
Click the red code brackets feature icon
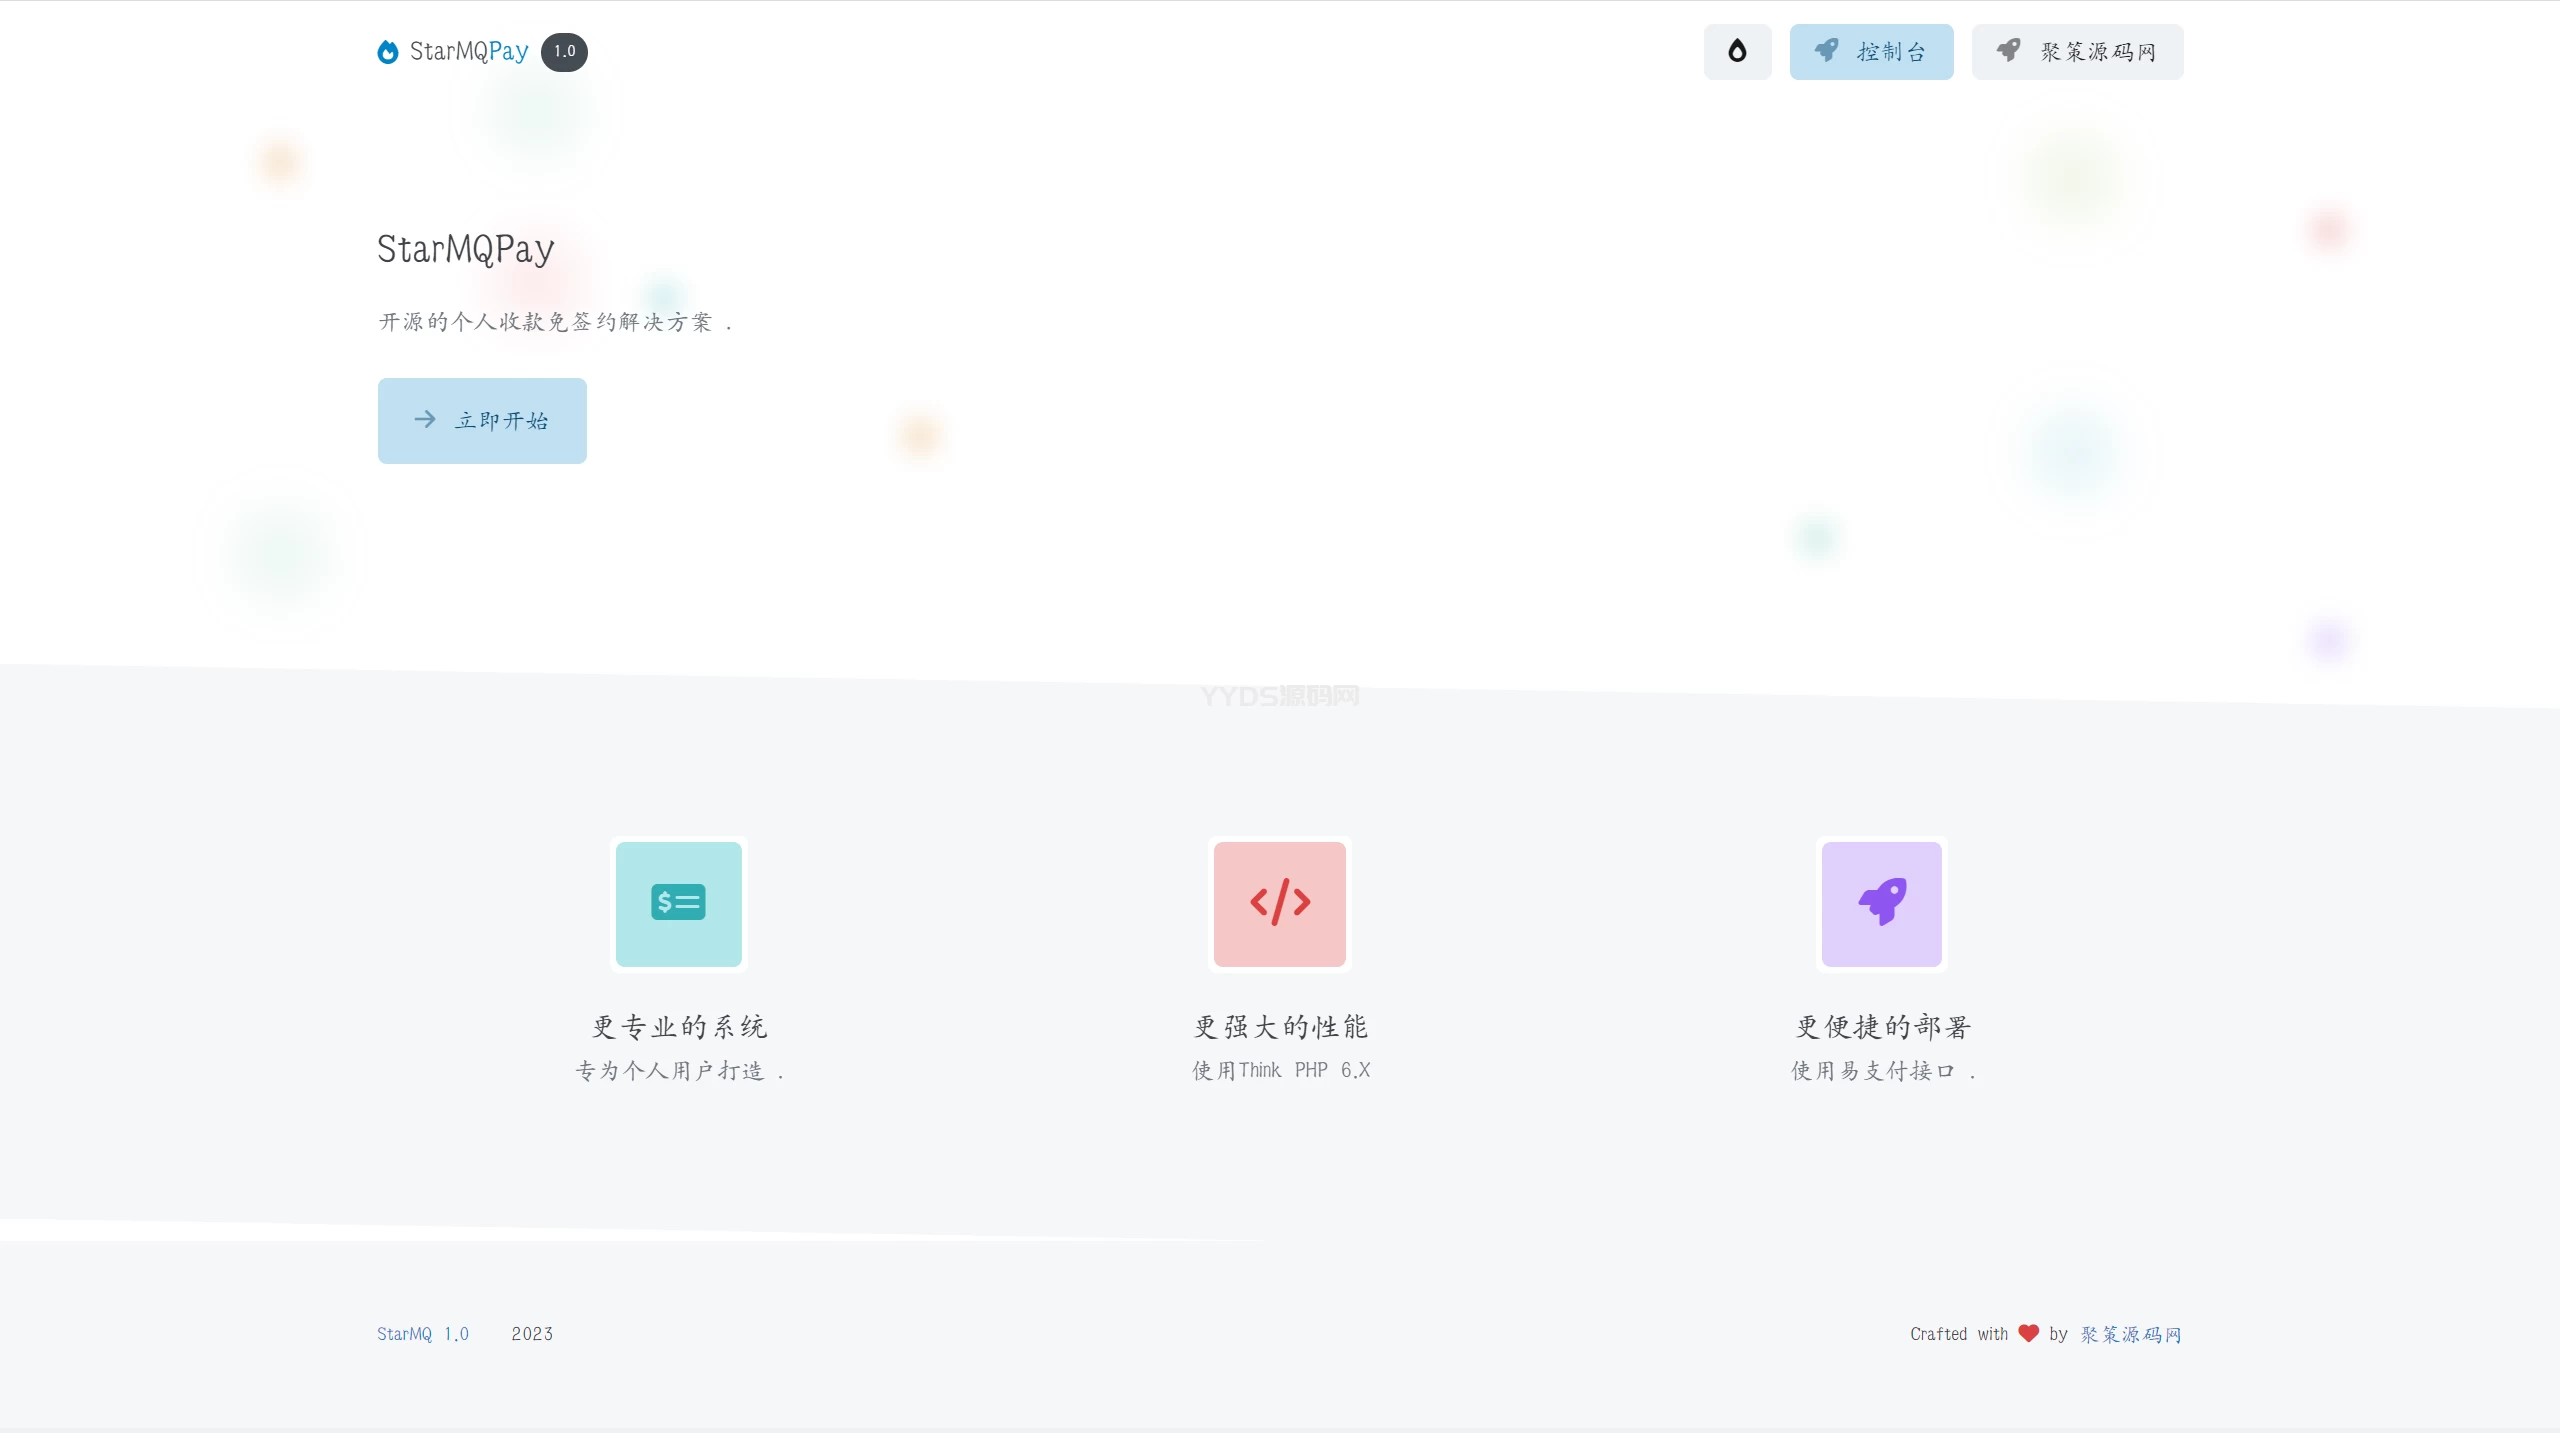pyautogui.click(x=1280, y=903)
